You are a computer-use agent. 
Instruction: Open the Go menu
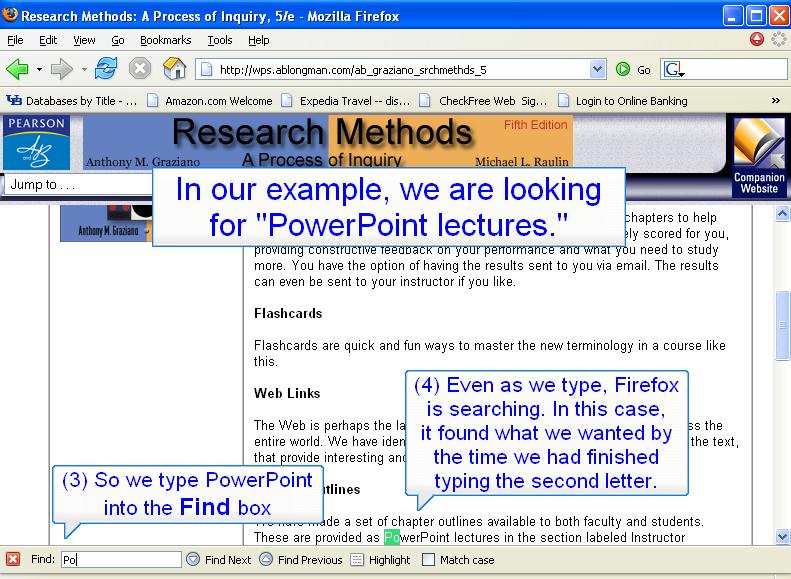(118, 40)
